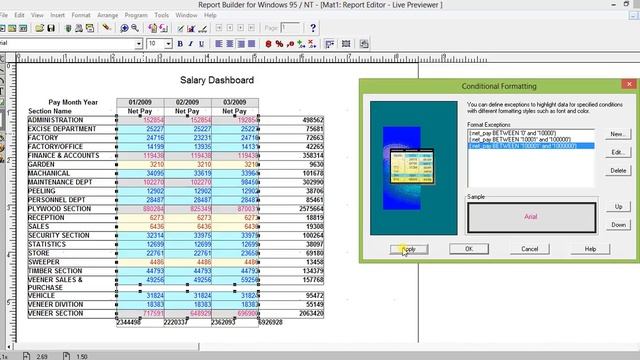Click the frame select grid icon
The height and width of the screenshot is (360, 640).
346,44
